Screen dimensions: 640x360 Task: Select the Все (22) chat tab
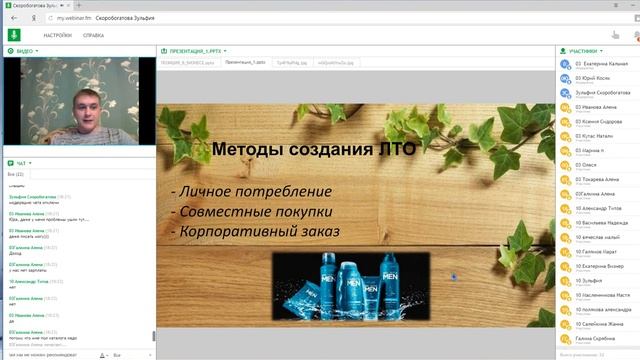point(16,174)
